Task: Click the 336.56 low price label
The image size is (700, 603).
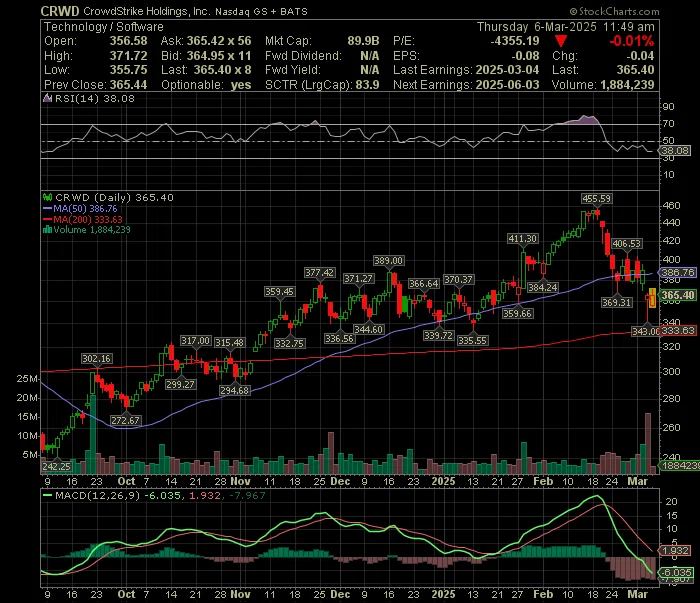Action: coord(339,338)
